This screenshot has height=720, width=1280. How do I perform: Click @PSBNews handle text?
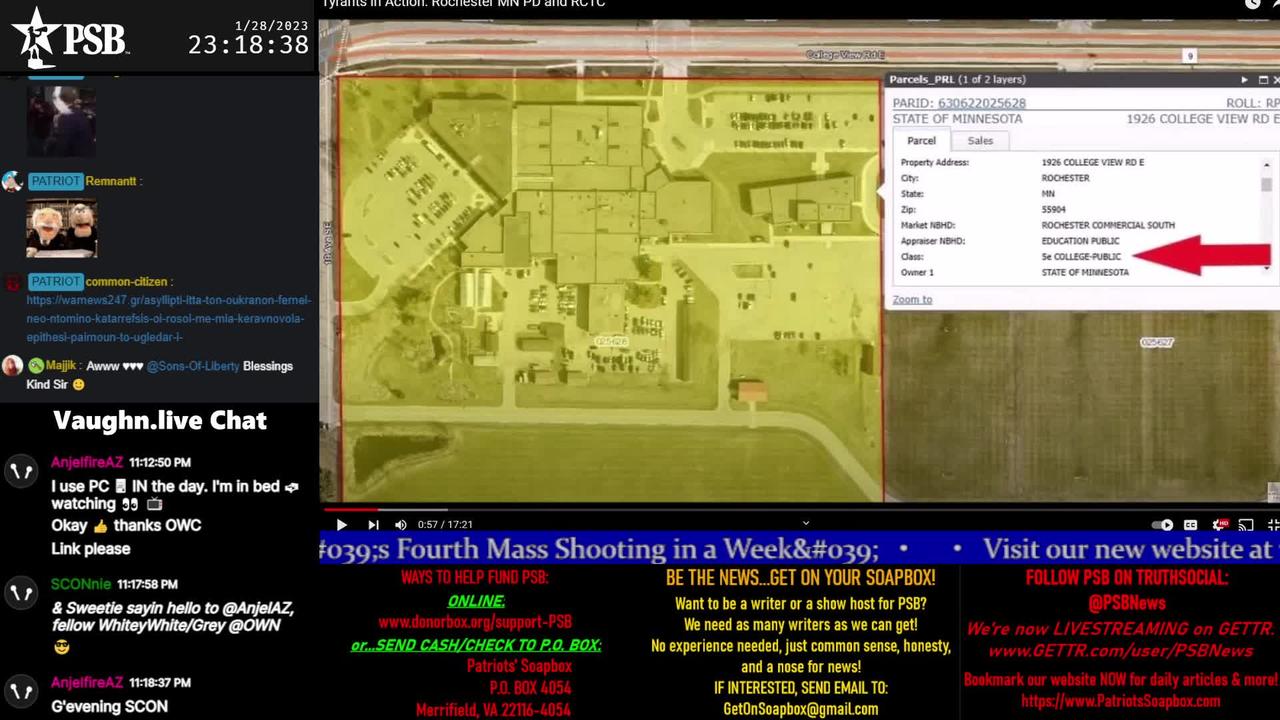1126,602
